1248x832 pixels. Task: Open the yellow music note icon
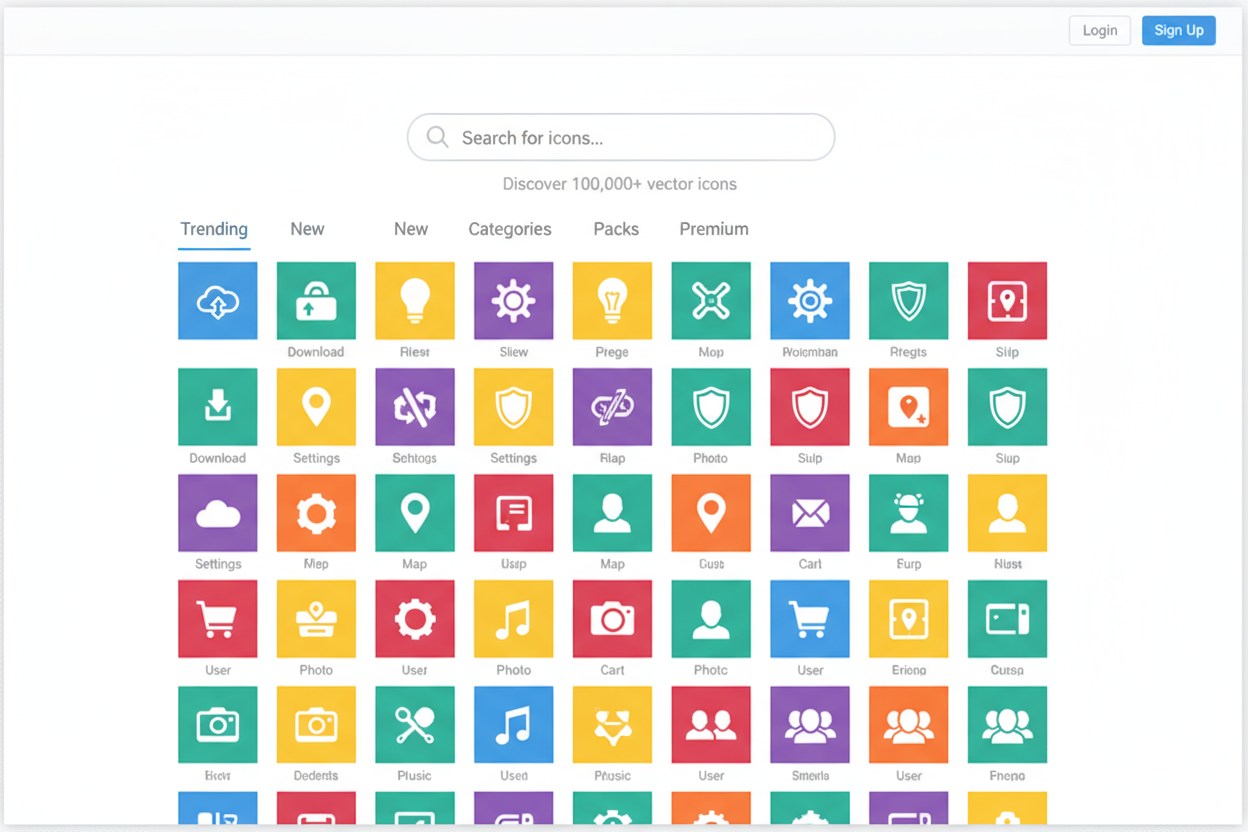(513, 619)
